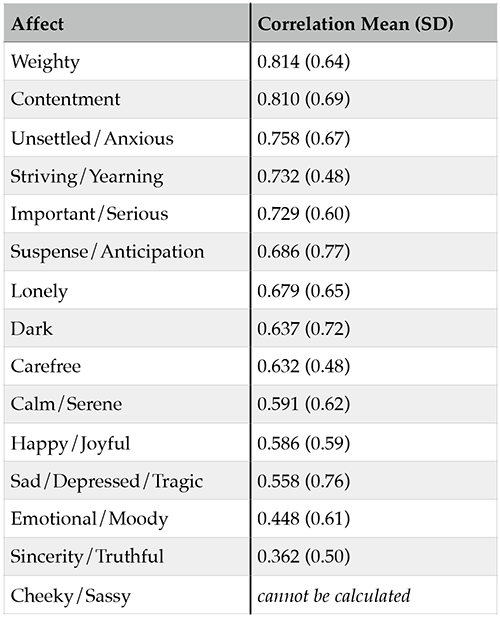500x618 pixels.
Task: Select the Calm/Serene row label
Action: click(x=66, y=404)
